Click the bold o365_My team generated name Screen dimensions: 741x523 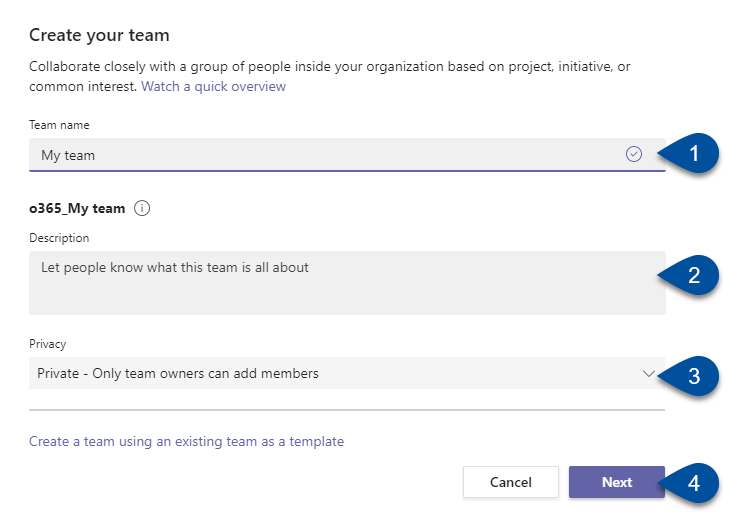[x=77, y=208]
